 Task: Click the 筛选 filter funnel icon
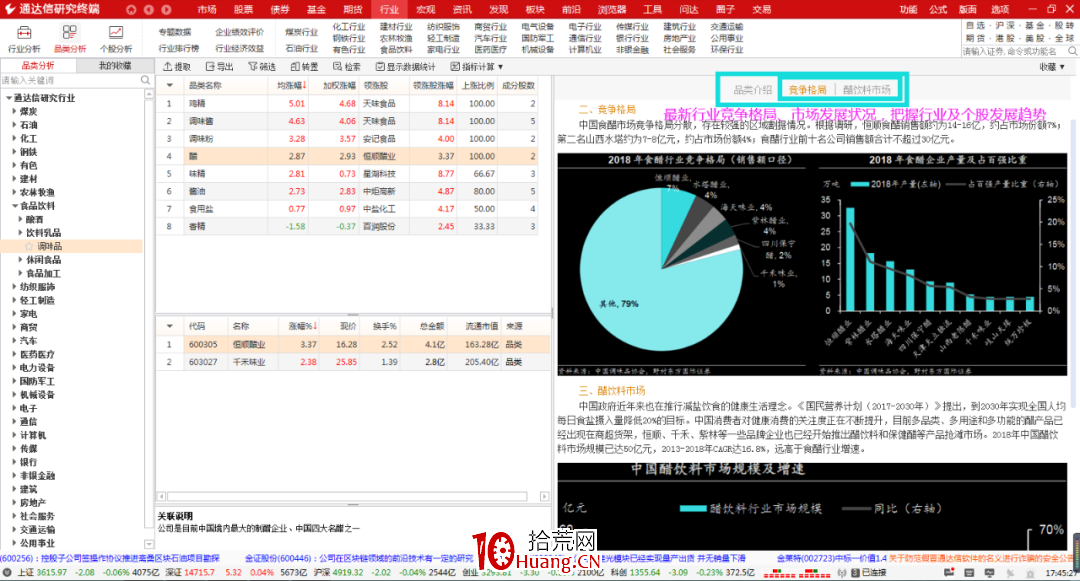pyautogui.click(x=253, y=67)
